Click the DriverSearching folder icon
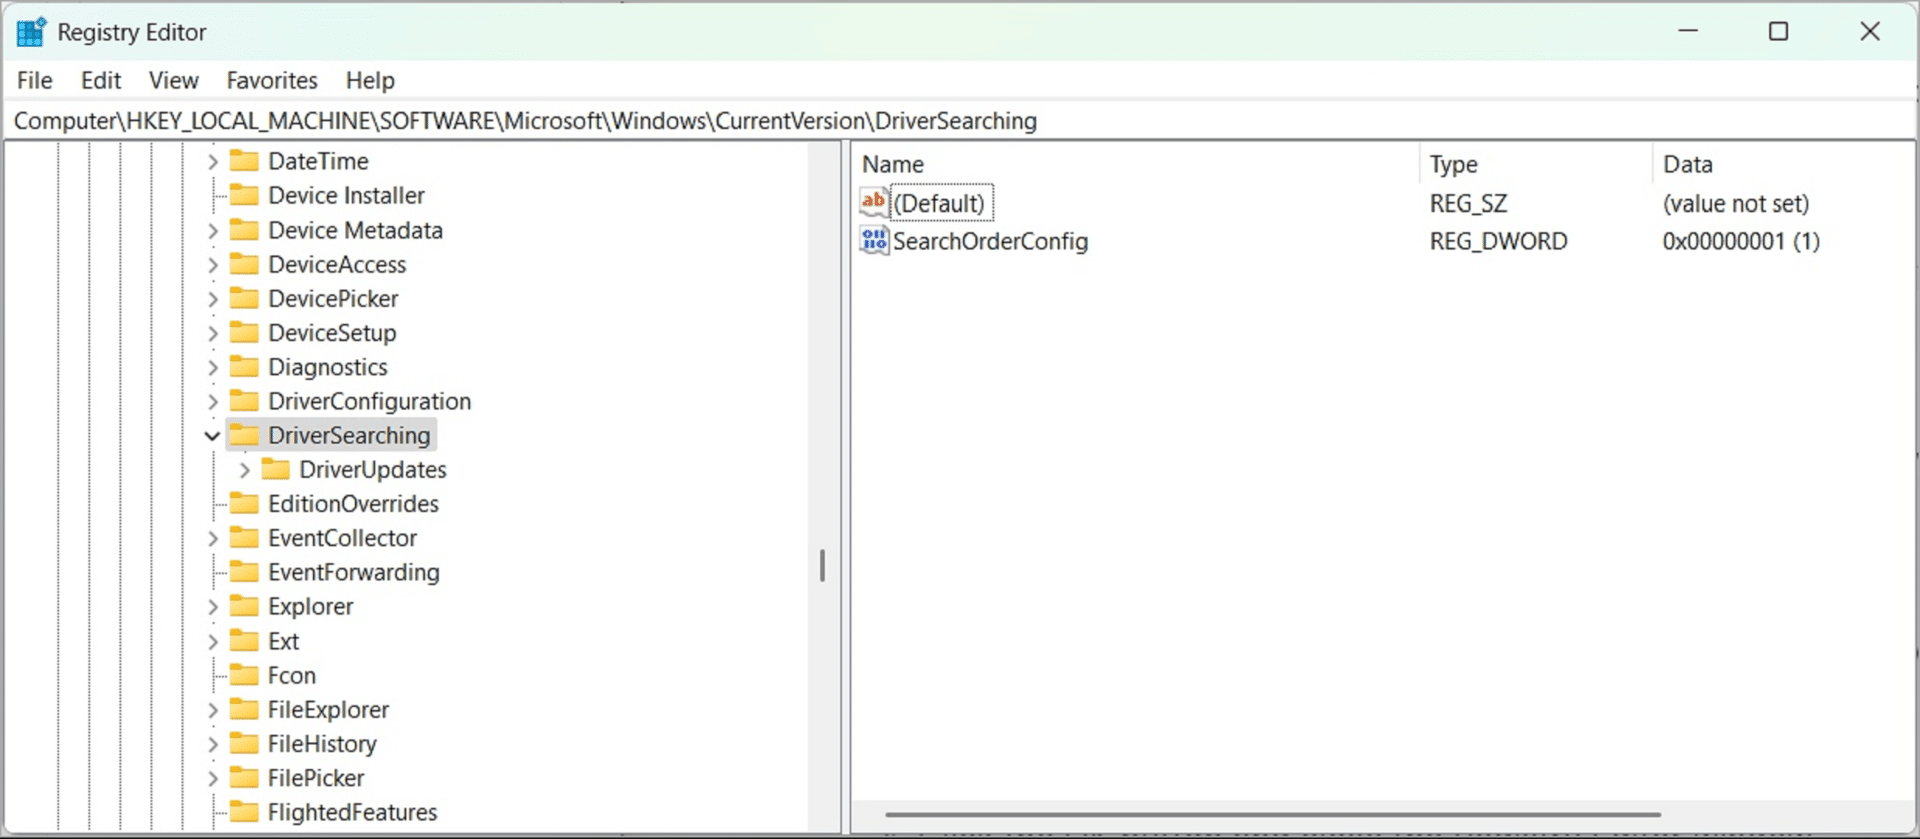 244,435
